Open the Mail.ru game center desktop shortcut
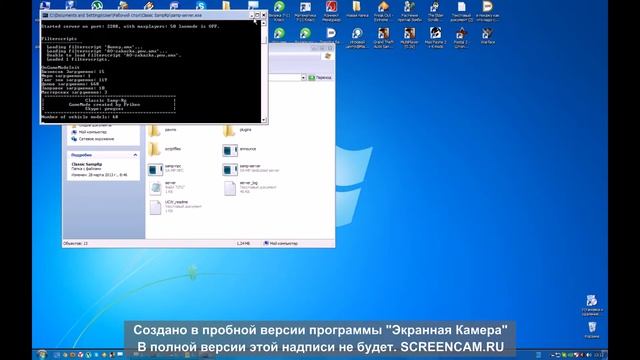The image size is (640, 360). [x=357, y=38]
